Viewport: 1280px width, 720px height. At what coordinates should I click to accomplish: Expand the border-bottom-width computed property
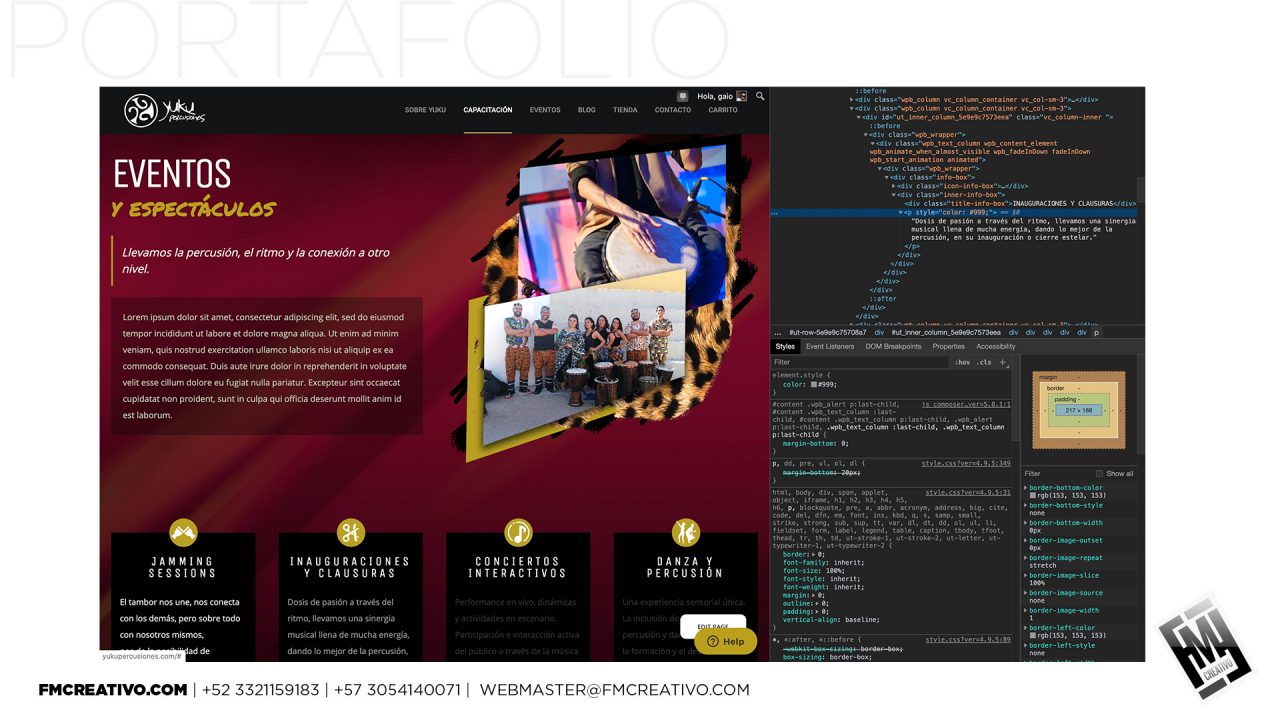(x=1026, y=522)
